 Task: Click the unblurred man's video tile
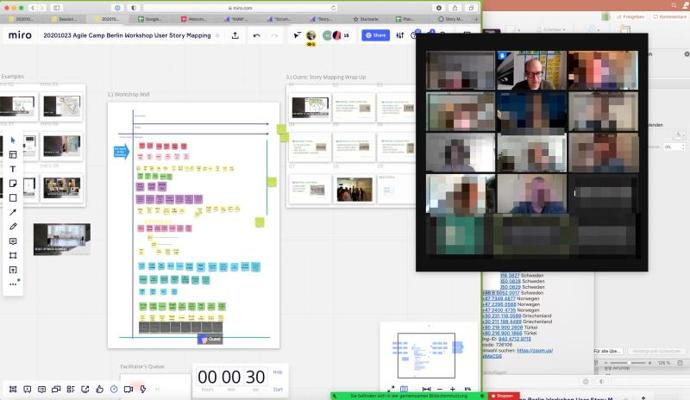pos(532,70)
